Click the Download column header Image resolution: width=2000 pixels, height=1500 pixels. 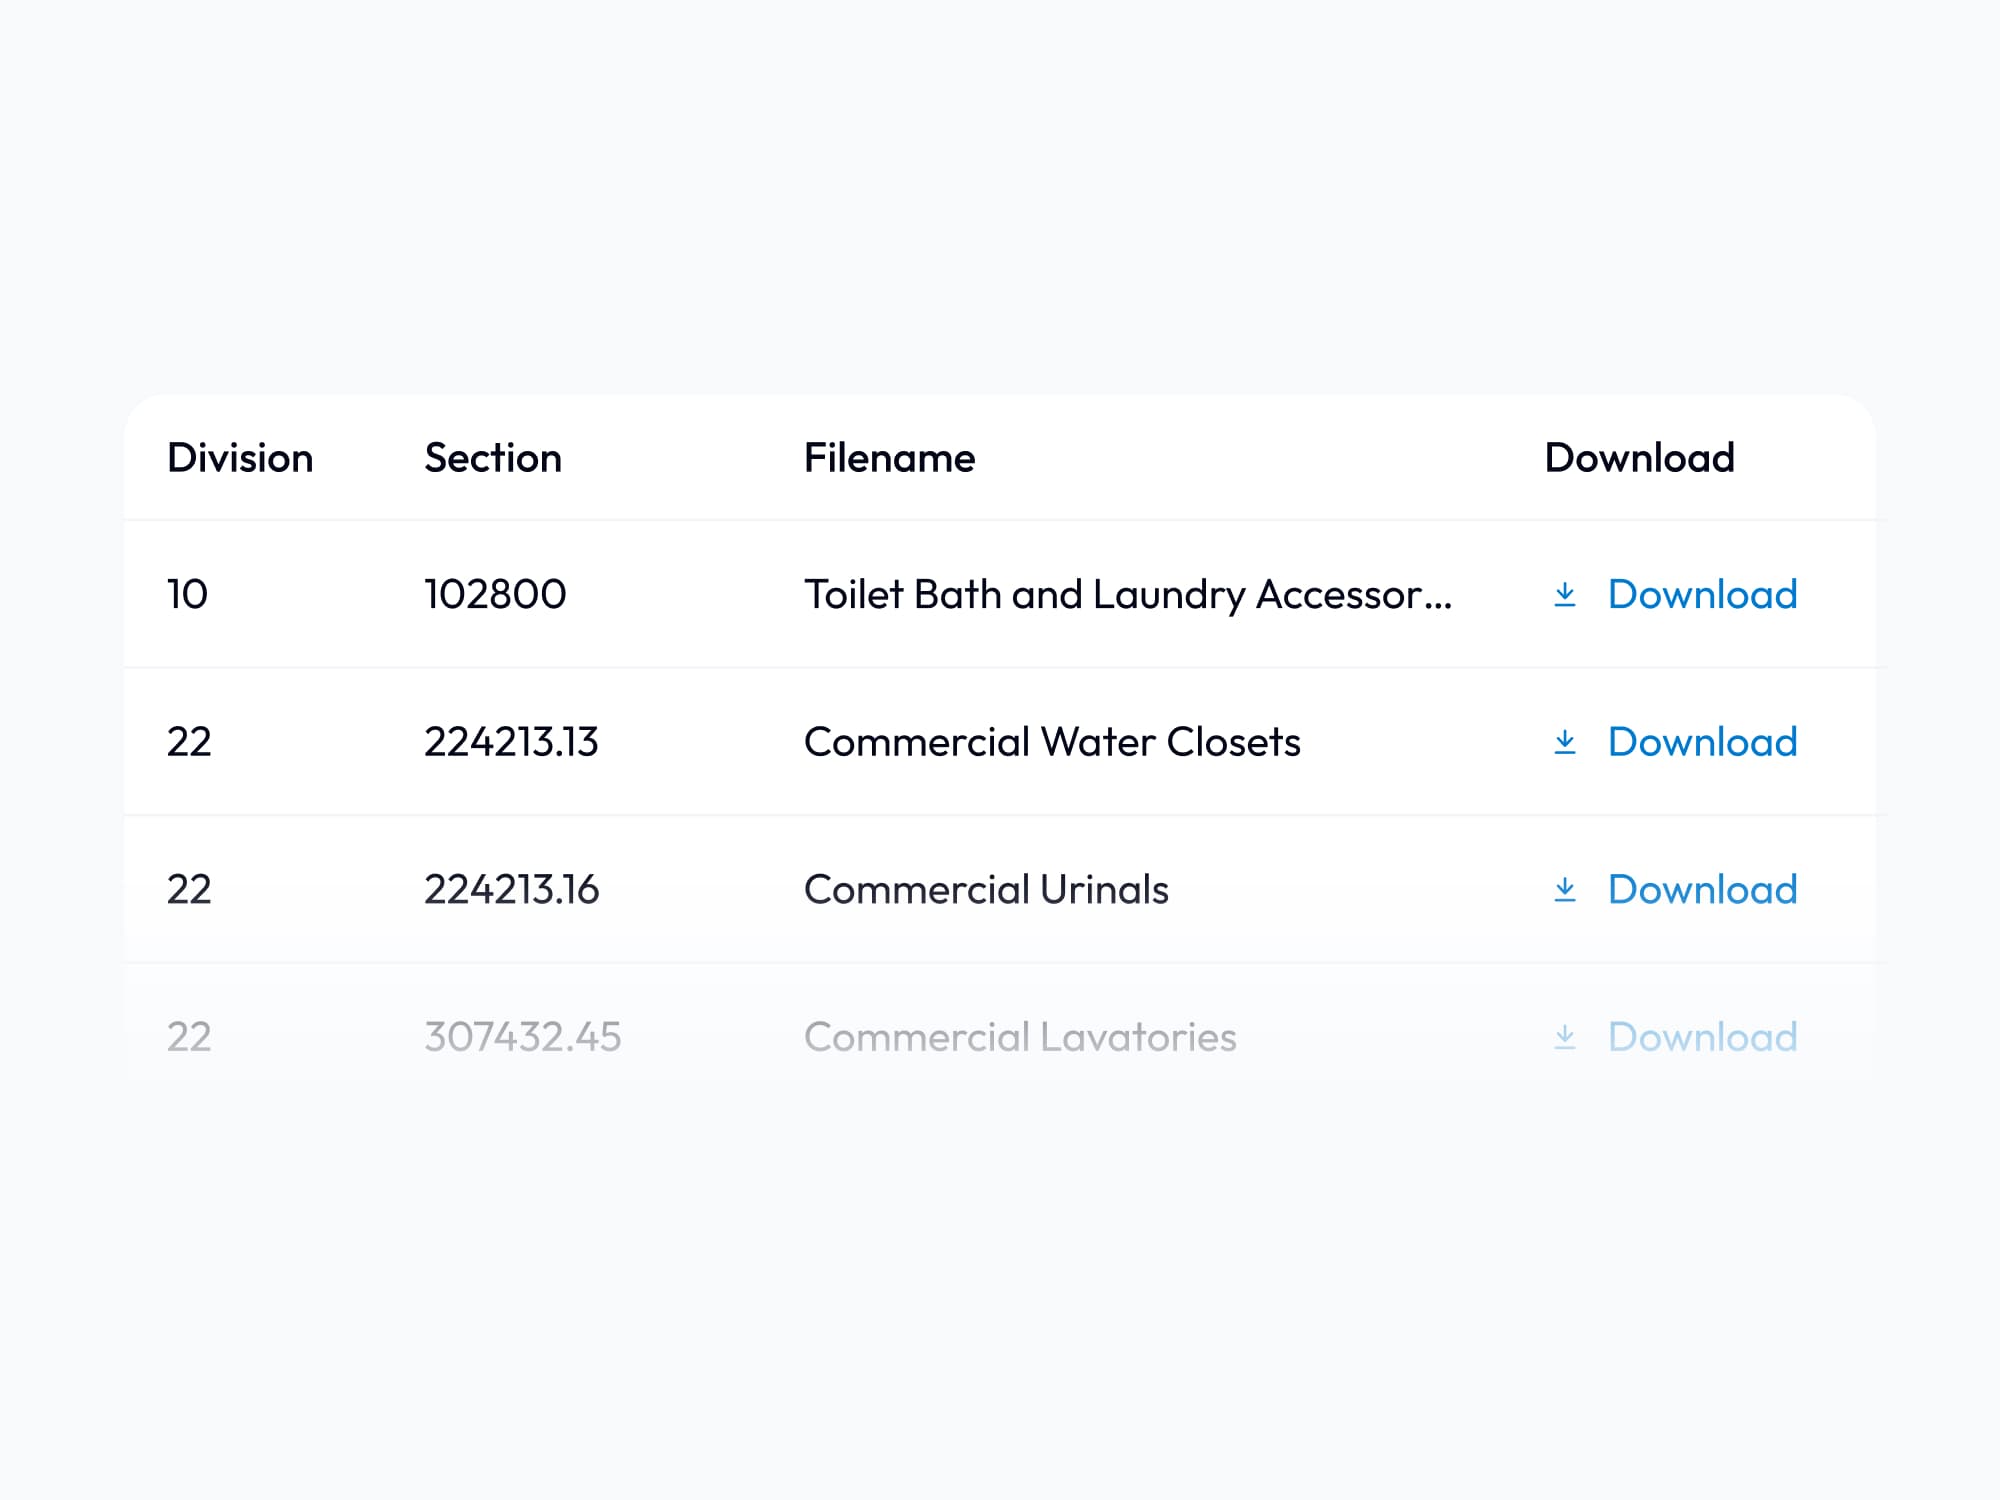pos(1639,458)
